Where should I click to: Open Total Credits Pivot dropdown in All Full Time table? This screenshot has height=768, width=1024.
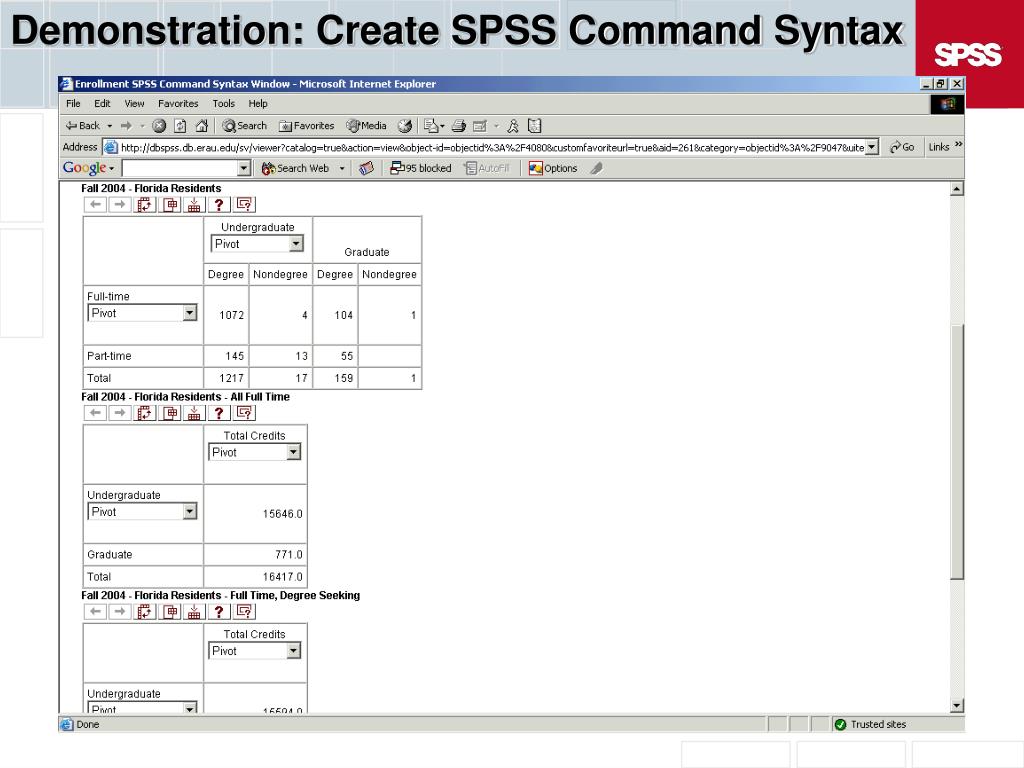click(x=255, y=453)
